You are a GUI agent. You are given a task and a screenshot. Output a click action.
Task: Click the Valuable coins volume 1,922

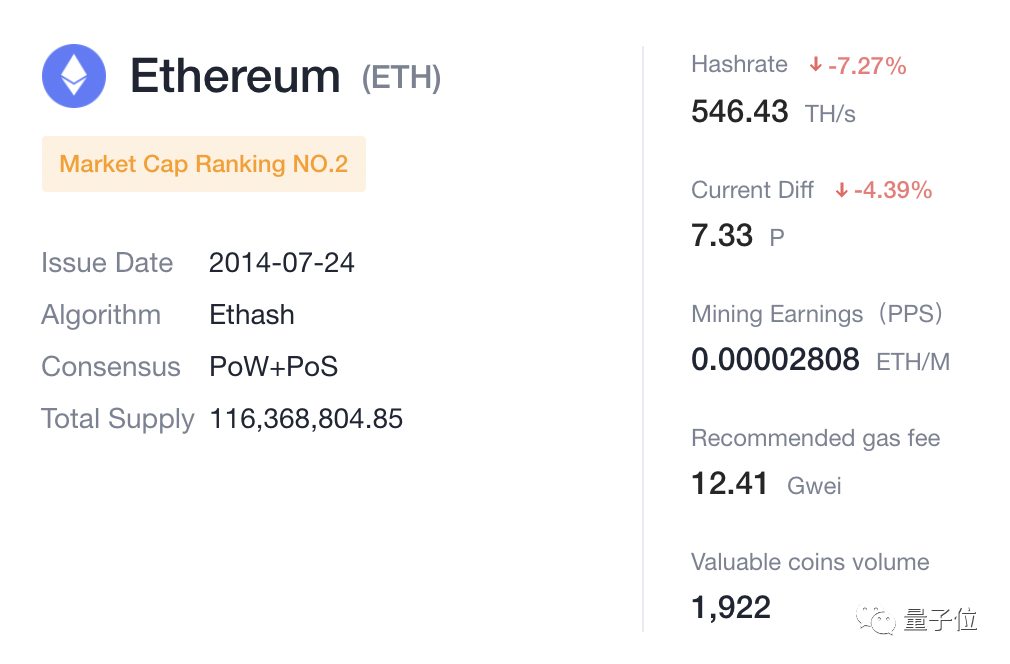[x=731, y=607]
